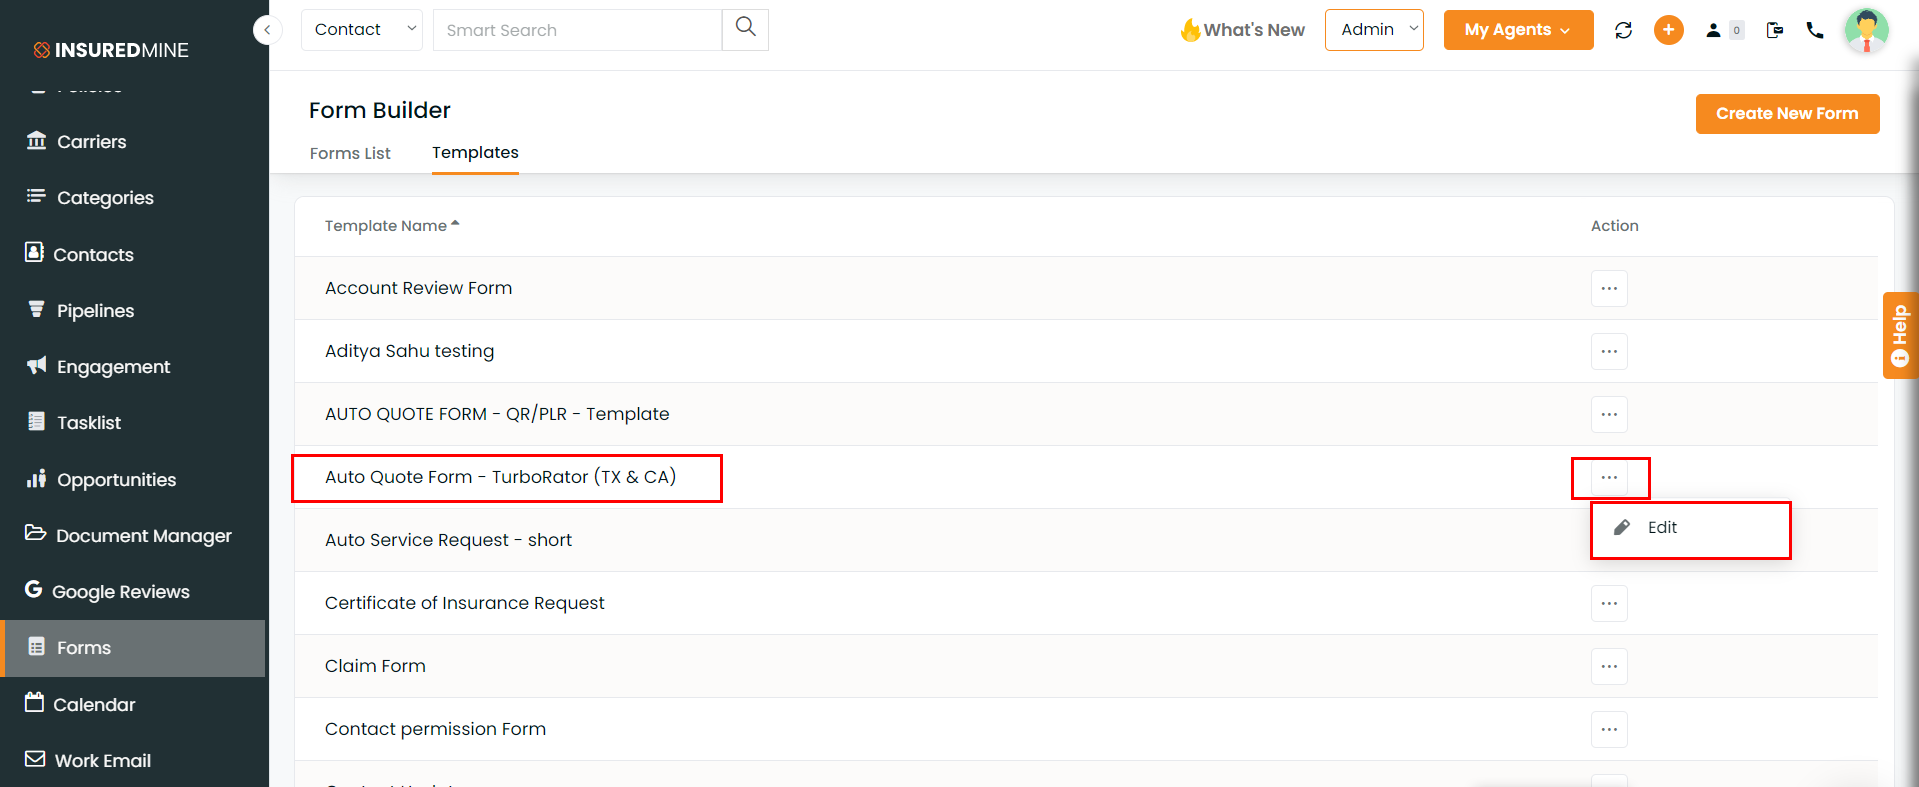Click the orange plus quick-add icon
This screenshot has width=1919, height=787.
(x=1668, y=30)
